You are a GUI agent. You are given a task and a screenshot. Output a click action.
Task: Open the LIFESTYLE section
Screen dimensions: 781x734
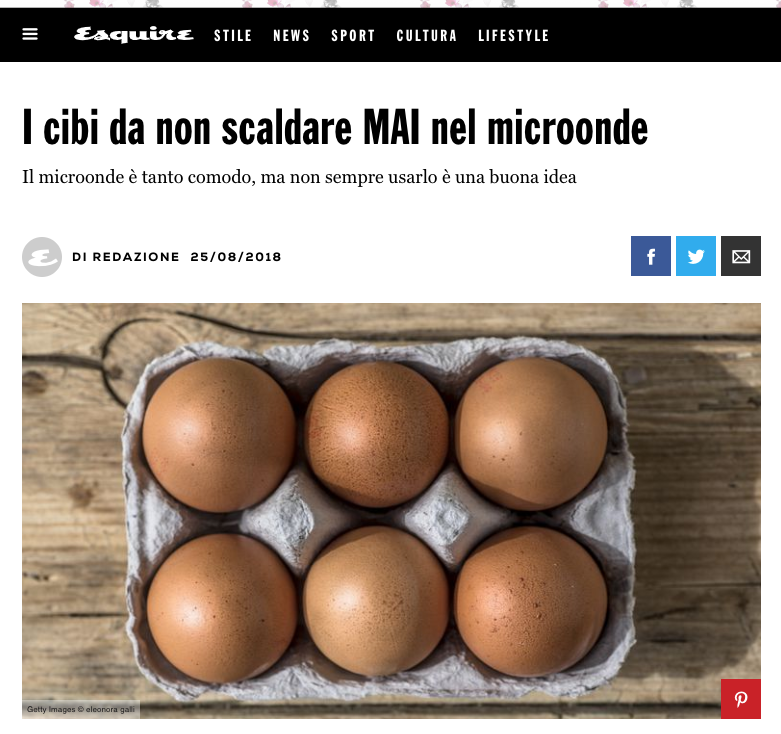point(514,36)
